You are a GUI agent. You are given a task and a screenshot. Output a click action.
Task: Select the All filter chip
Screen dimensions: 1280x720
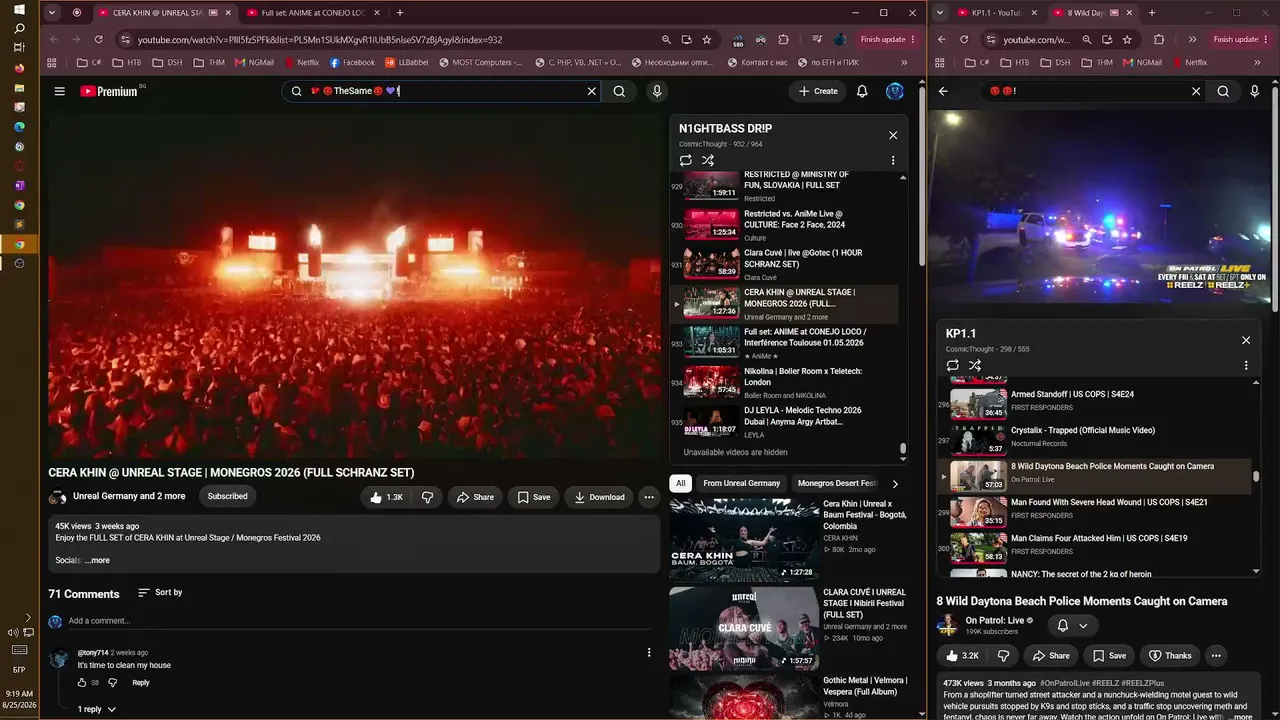click(680, 484)
